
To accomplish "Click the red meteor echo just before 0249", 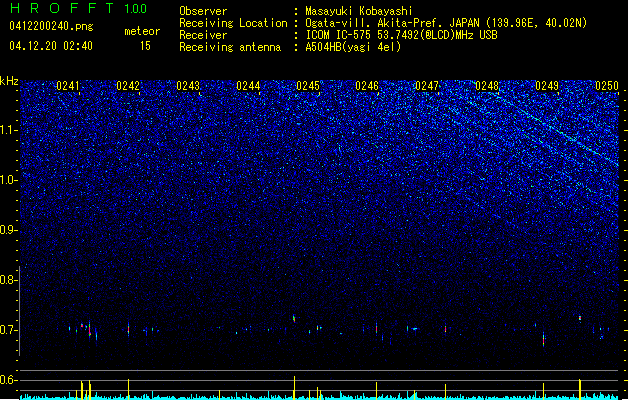I will coord(544,339).
